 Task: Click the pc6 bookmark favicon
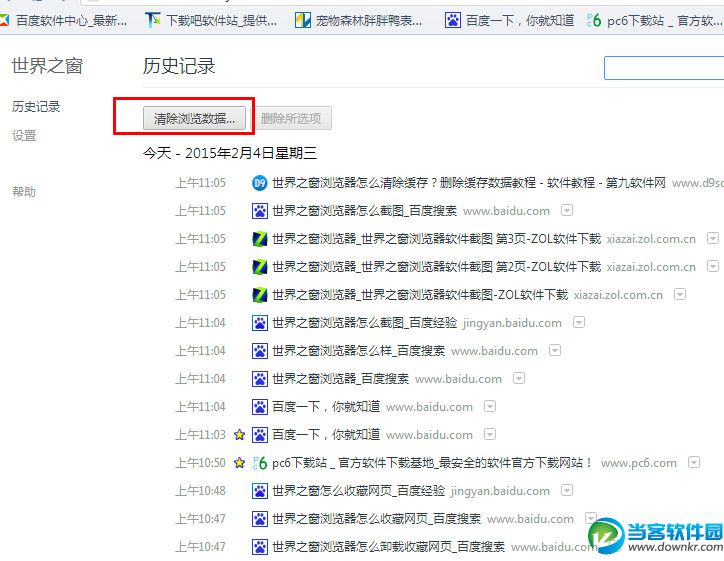tap(594, 20)
